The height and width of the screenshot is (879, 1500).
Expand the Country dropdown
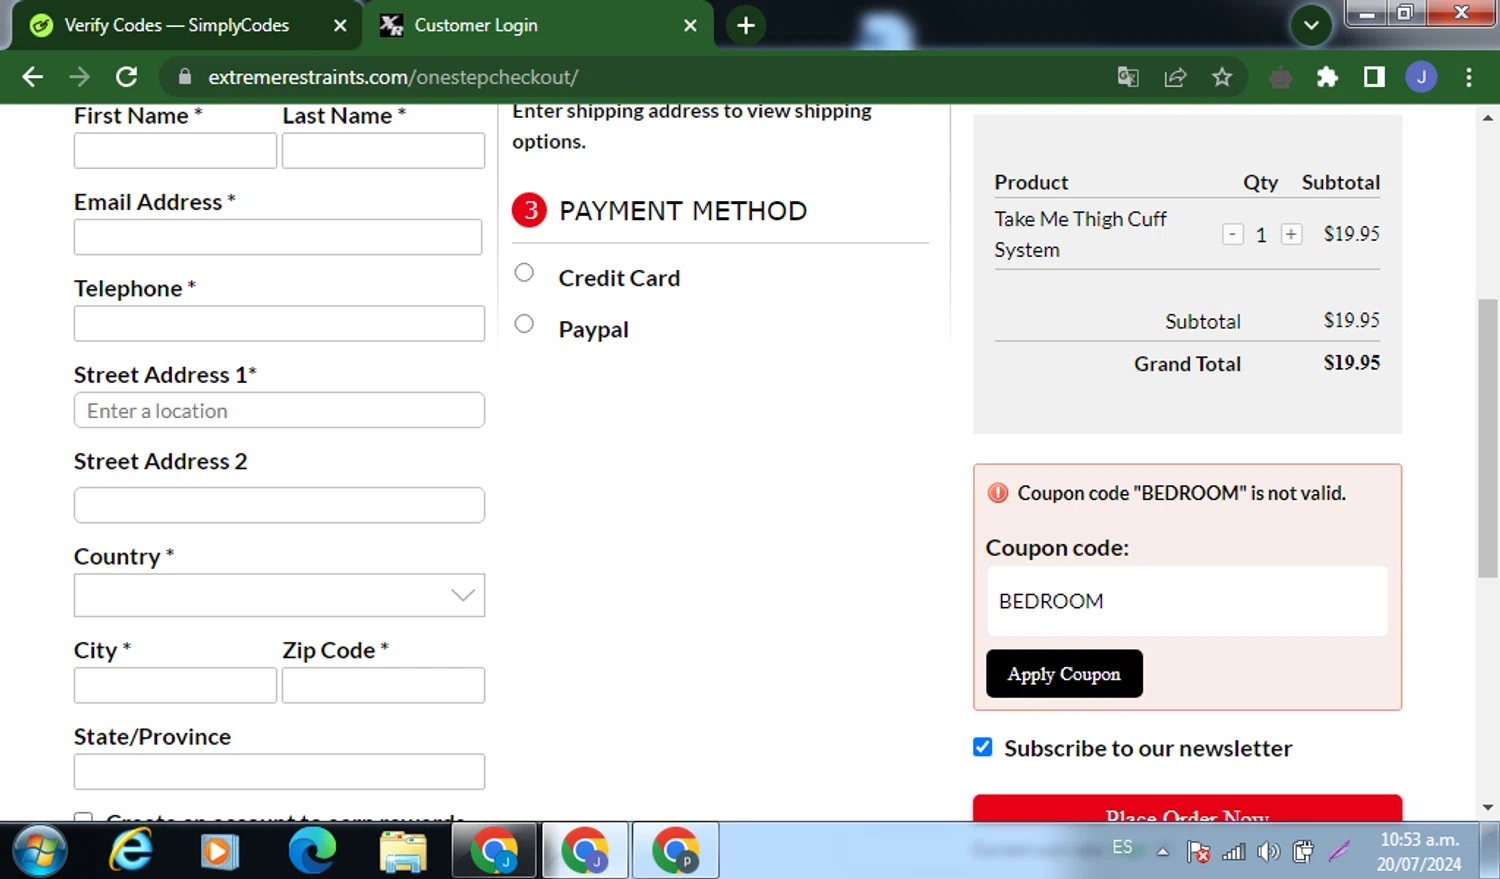pos(279,595)
